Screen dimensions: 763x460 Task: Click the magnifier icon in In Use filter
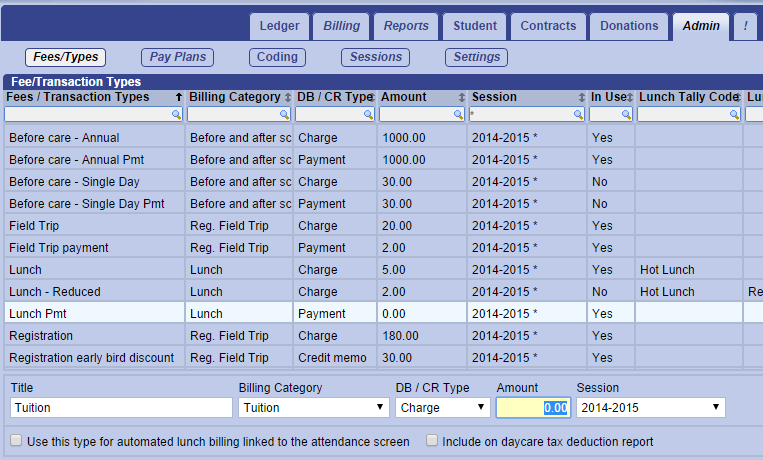click(626, 115)
